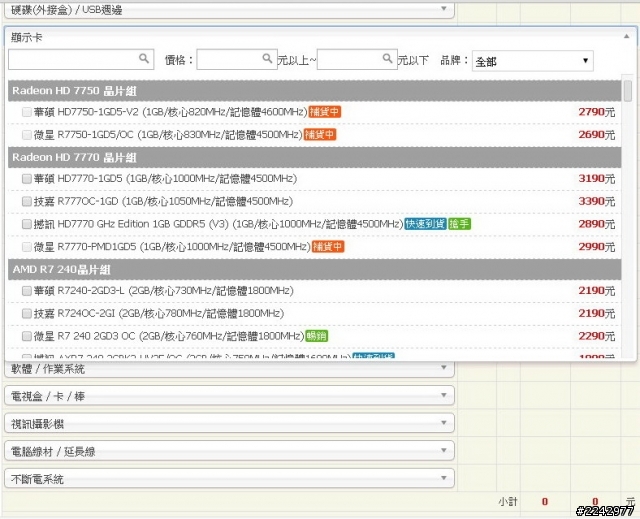Click 補貨中 tag on 微星 R7750
This screenshot has width=640, height=519.
(x=320, y=135)
